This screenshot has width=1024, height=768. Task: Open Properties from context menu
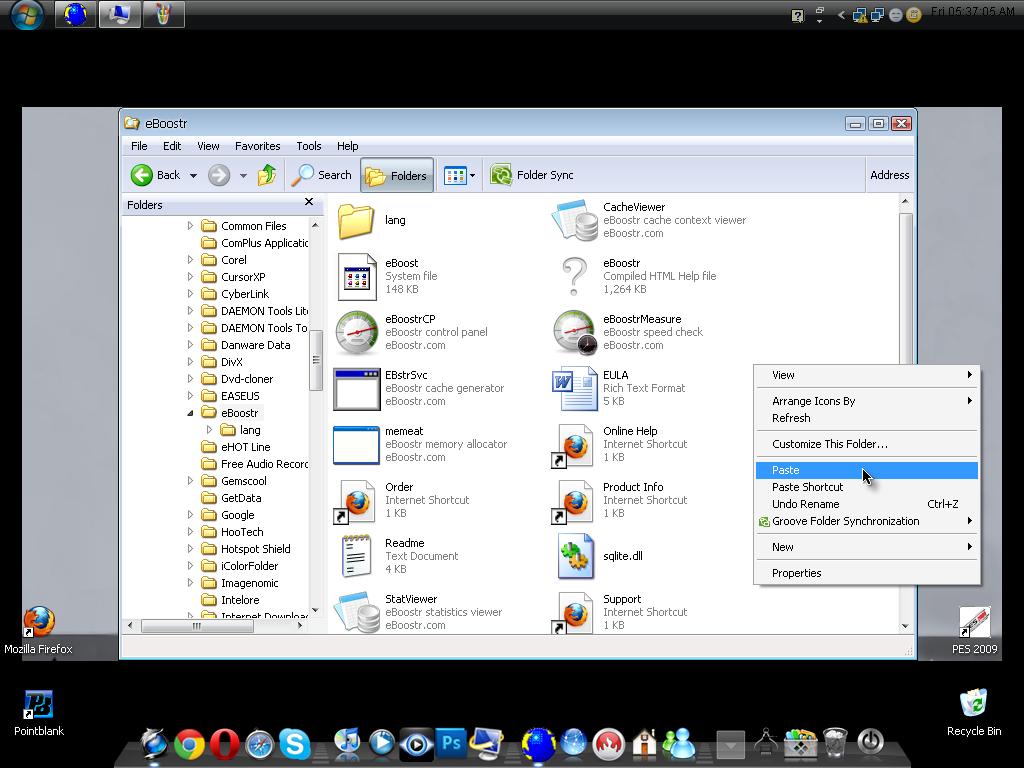coord(867,573)
